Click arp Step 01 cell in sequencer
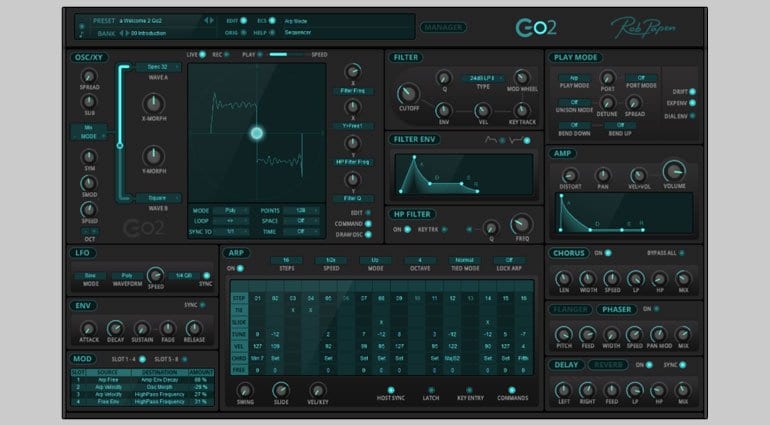770x425 pixels. coord(257,298)
